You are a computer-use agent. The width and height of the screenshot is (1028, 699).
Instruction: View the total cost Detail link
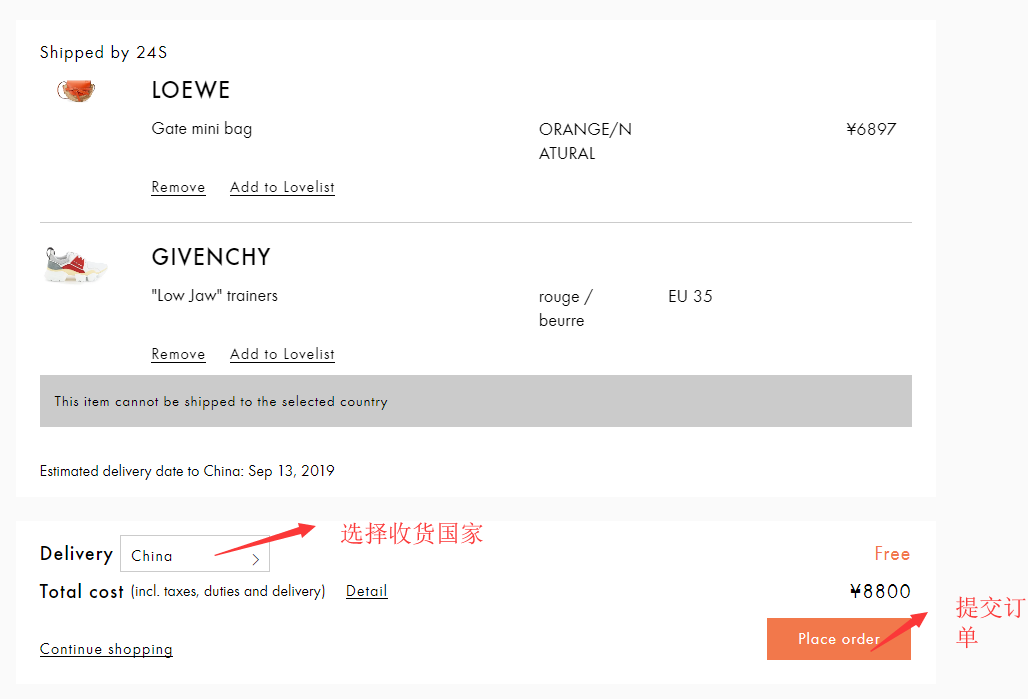click(366, 591)
